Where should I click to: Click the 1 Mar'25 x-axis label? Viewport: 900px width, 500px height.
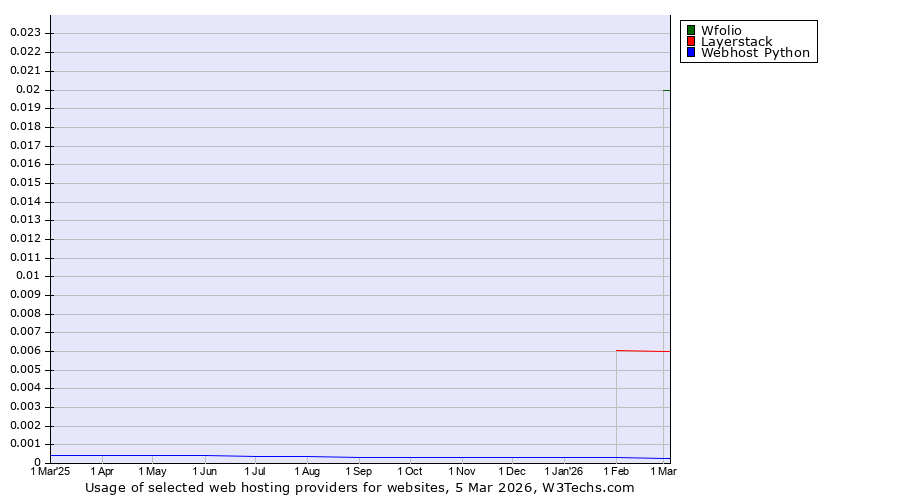coord(50,471)
